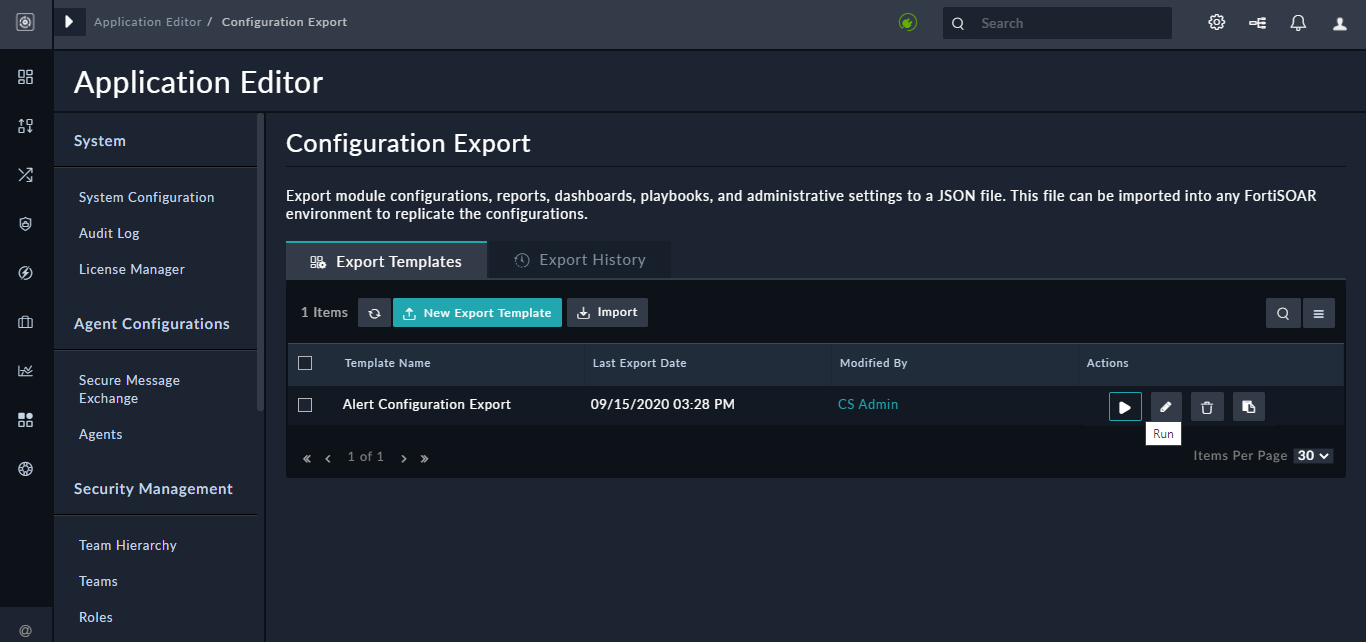Viewport: 1366px width, 642px height.
Task: Clone the Alert Configuration Export template
Action: (x=1248, y=406)
